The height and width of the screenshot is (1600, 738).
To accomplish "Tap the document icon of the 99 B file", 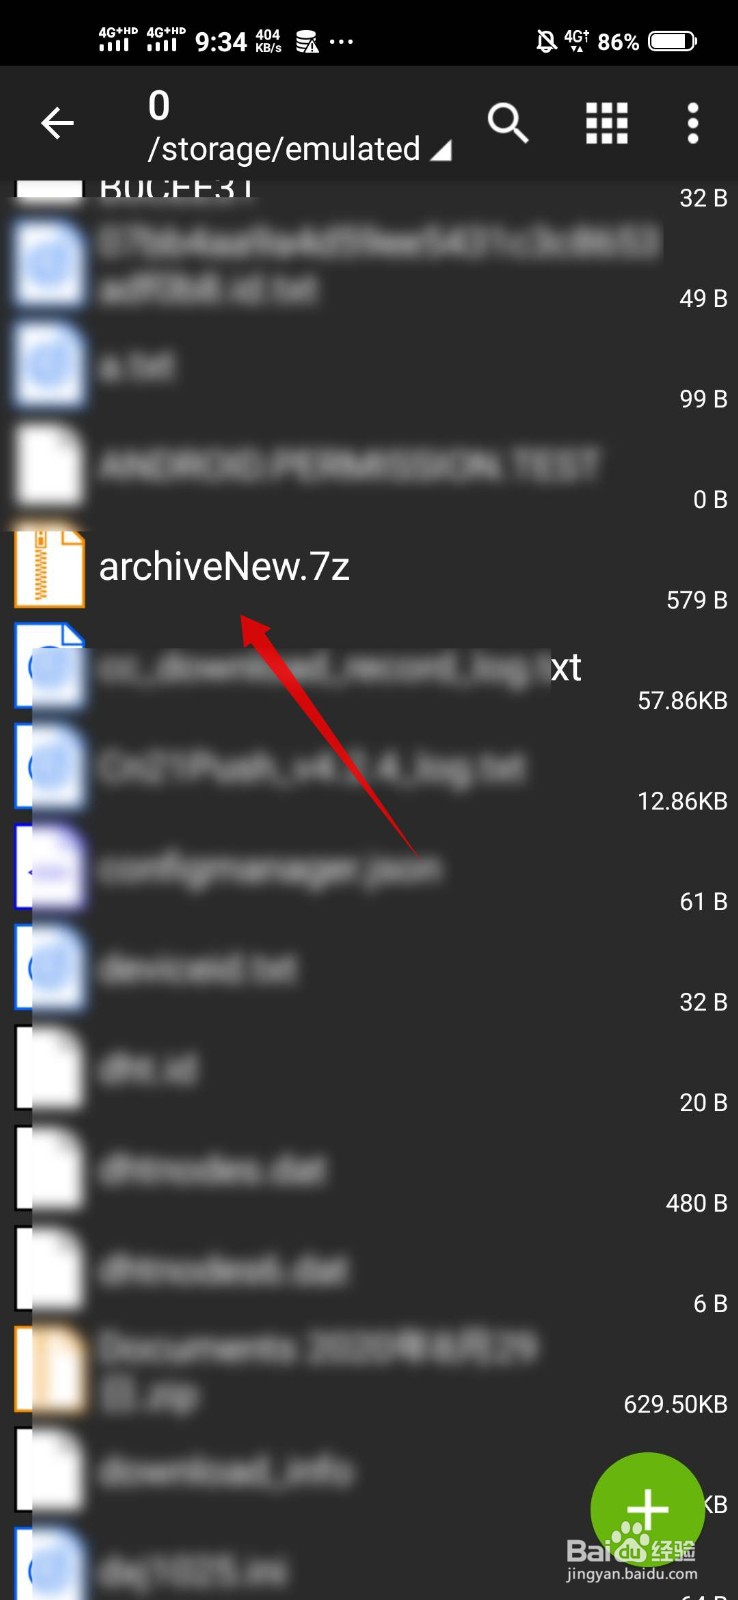I will click(x=49, y=367).
